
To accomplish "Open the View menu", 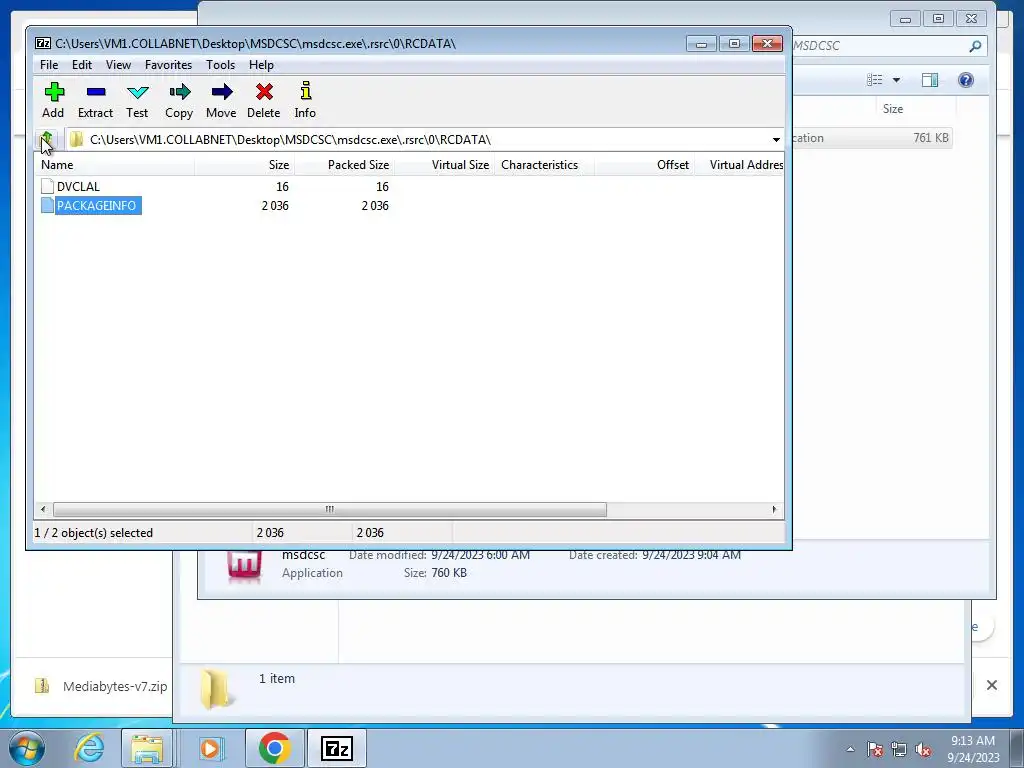I will (118, 65).
